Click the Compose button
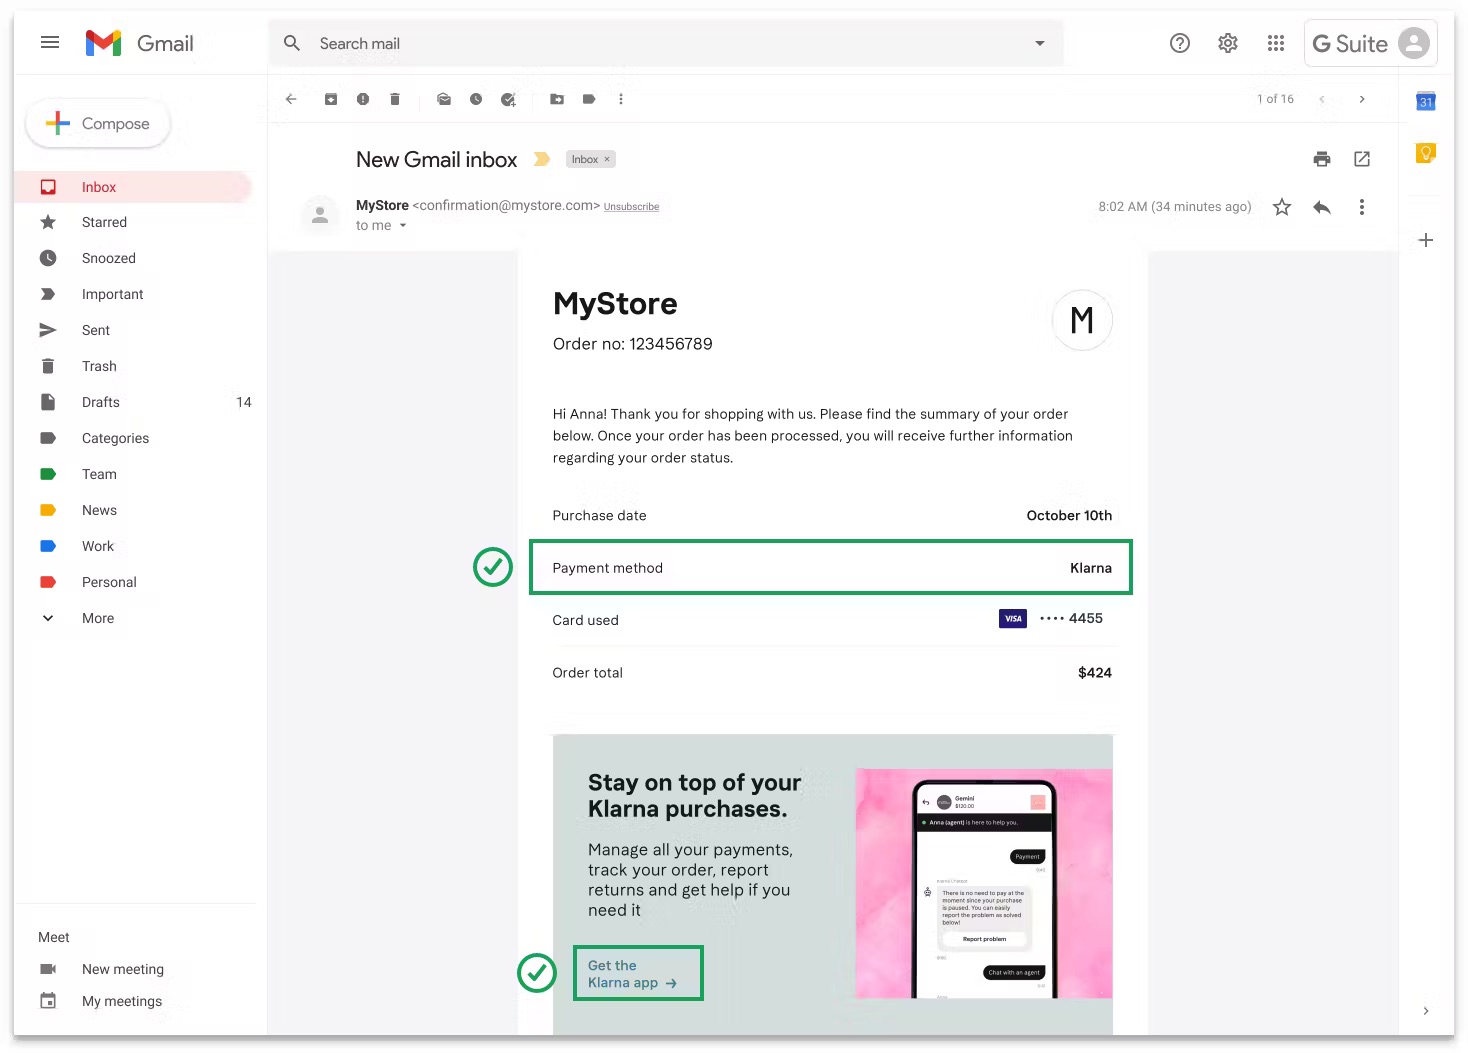 98,123
